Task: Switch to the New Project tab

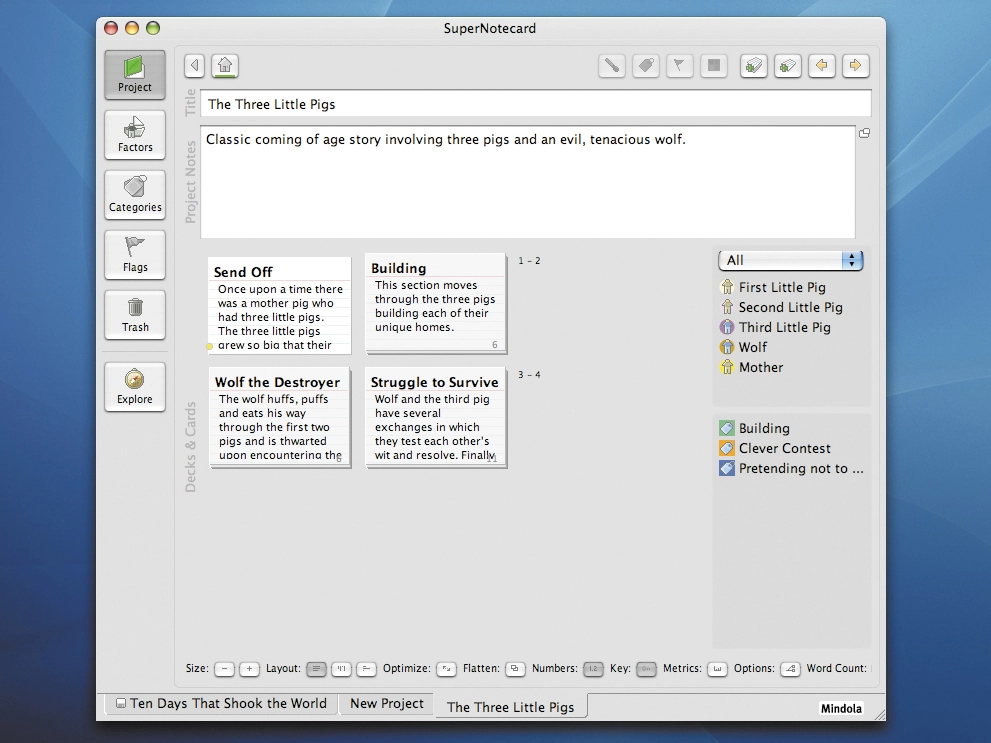Action: (x=387, y=703)
